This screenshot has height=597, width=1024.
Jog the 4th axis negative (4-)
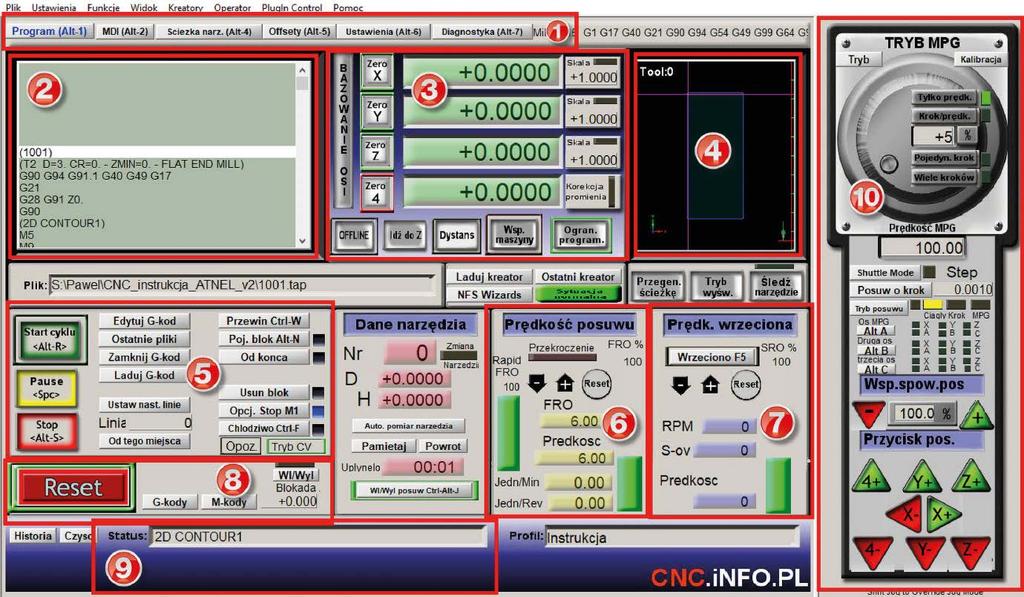872,552
